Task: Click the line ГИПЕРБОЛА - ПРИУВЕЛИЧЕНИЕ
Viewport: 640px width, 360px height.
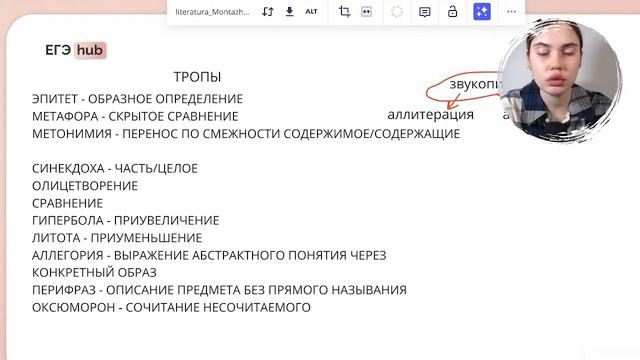Action: coord(125,220)
